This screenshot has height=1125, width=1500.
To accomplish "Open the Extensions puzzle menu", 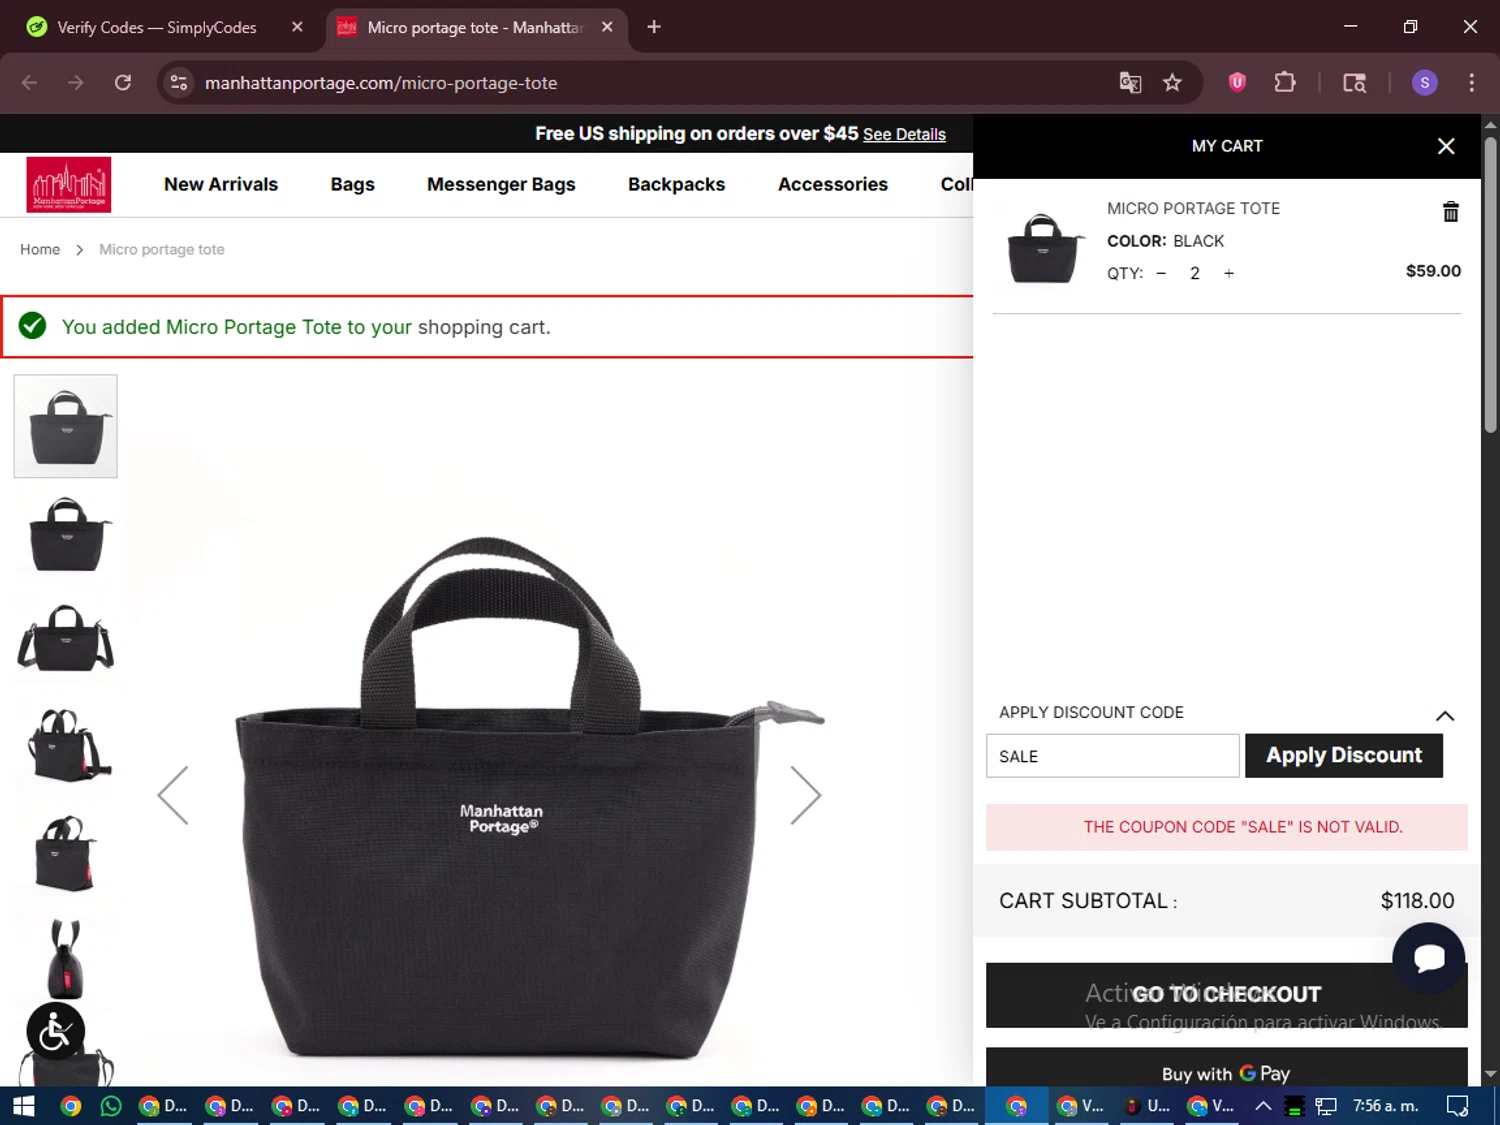I will click(1285, 83).
